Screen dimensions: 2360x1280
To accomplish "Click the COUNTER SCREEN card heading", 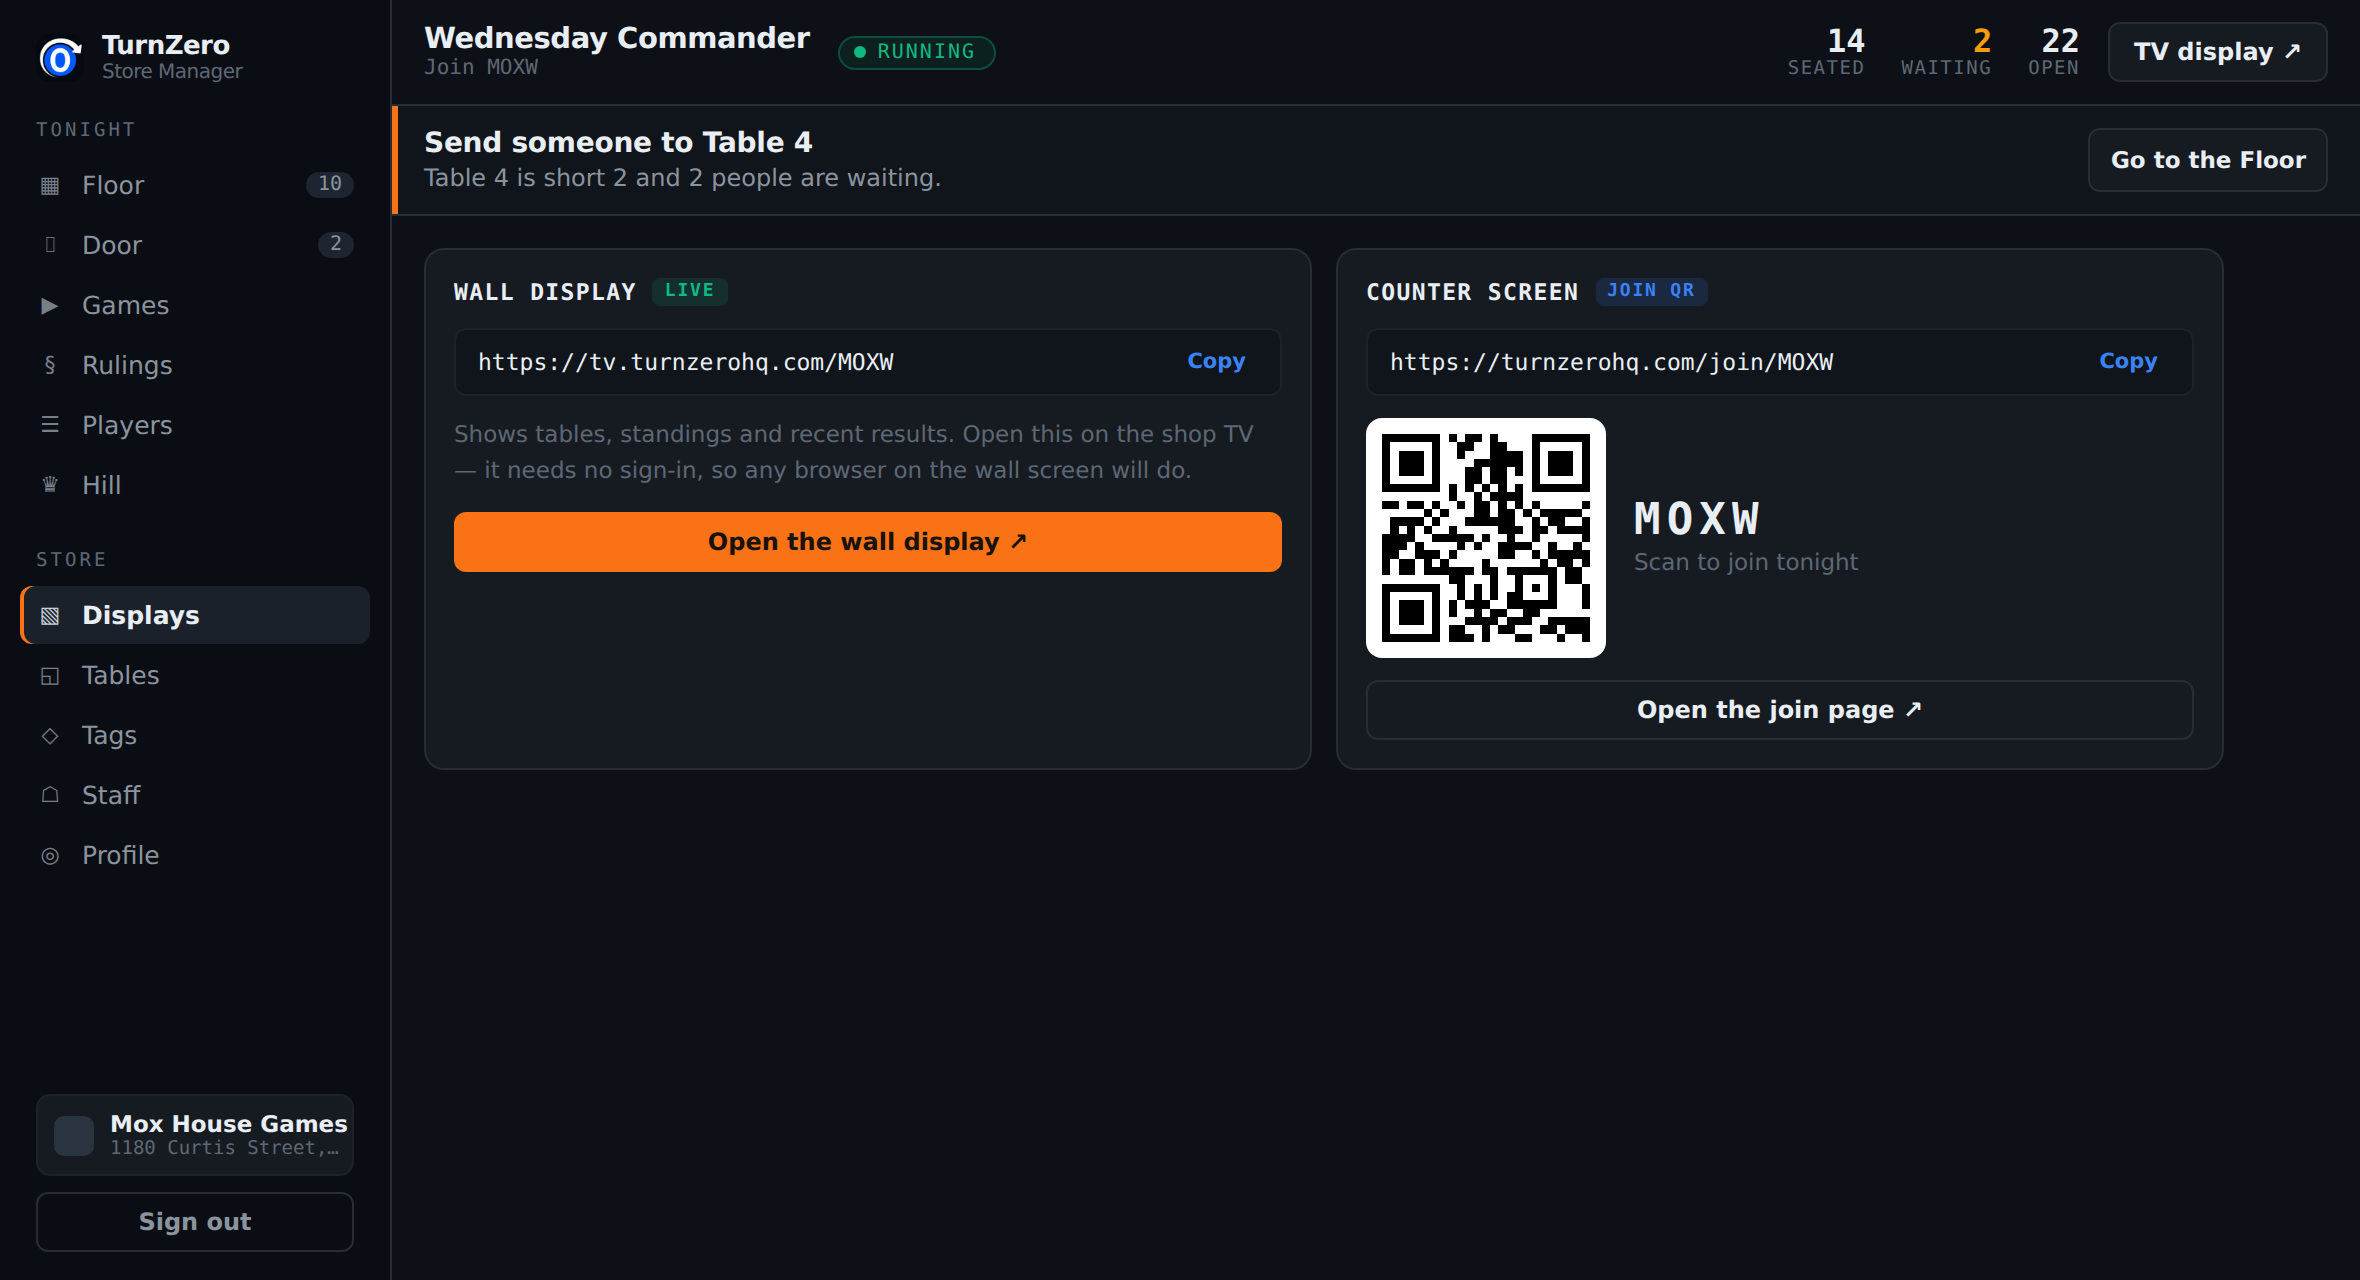I will tap(1473, 292).
